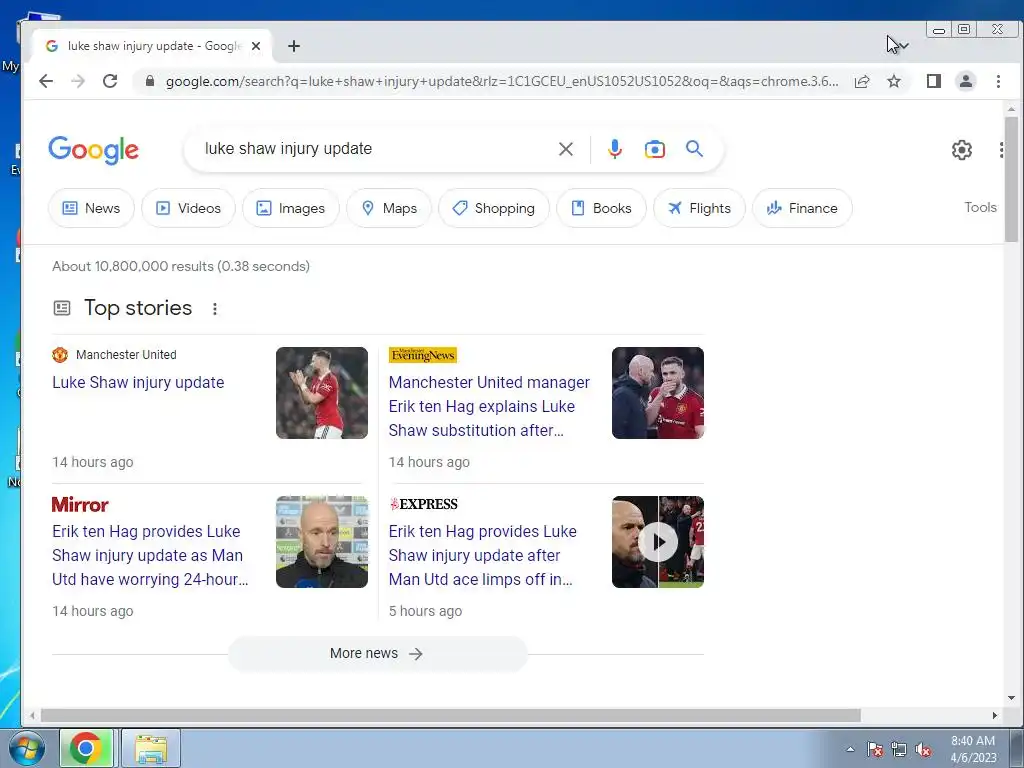This screenshot has height=768, width=1024.
Task: Open Top stories three-dot options
Action: (x=215, y=309)
